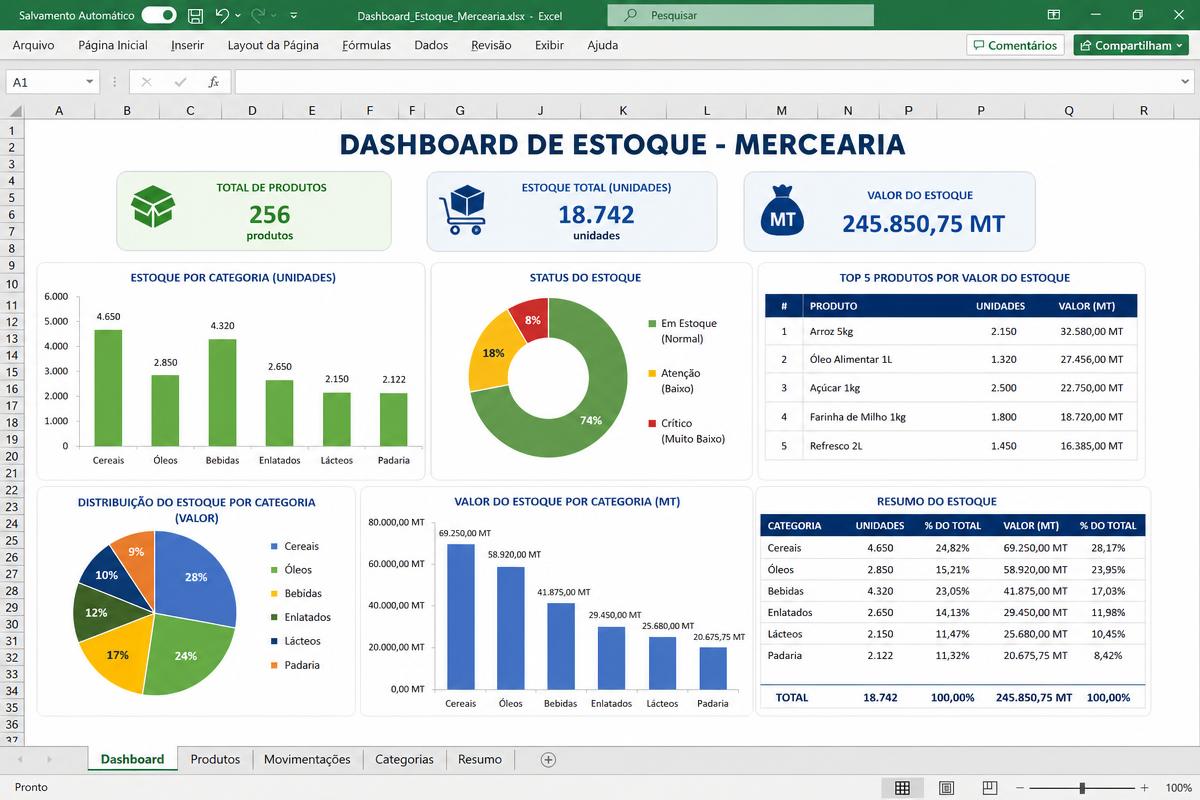Click the blue Cereais pie legend swatch
The image size is (1200, 800).
pyautogui.click(x=276, y=547)
